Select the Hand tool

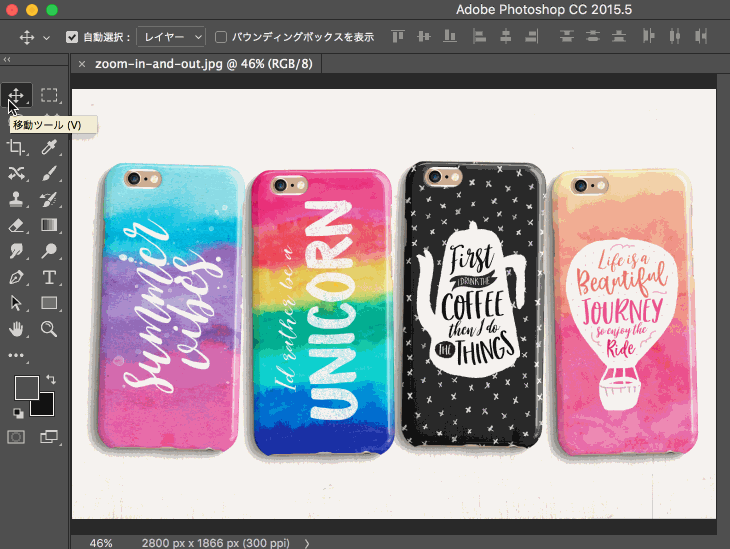tap(16, 328)
